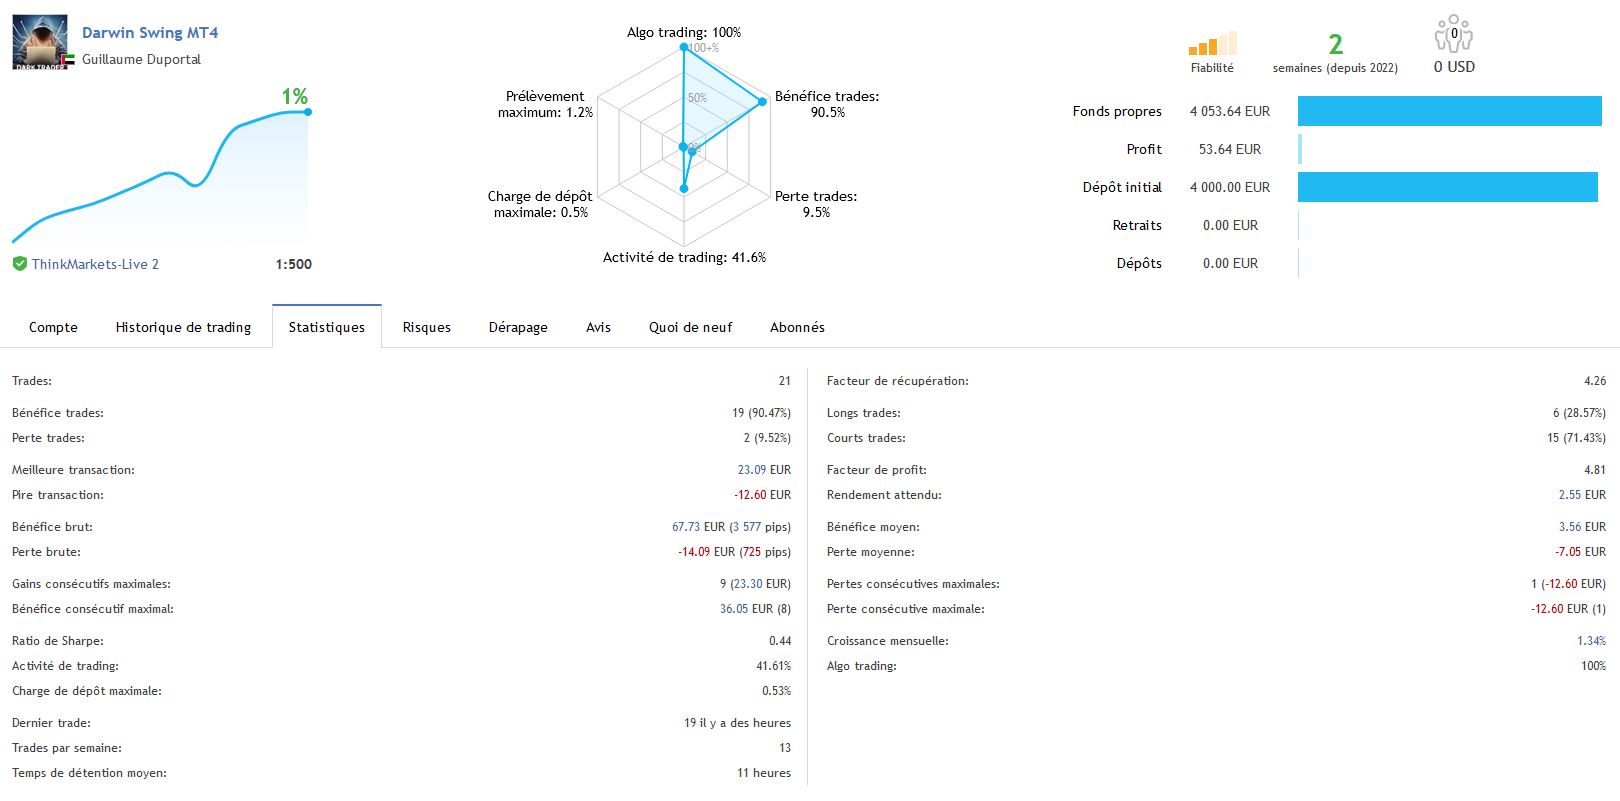The image size is (1620, 801).
Task: View the Abonnés tab
Action: (797, 327)
